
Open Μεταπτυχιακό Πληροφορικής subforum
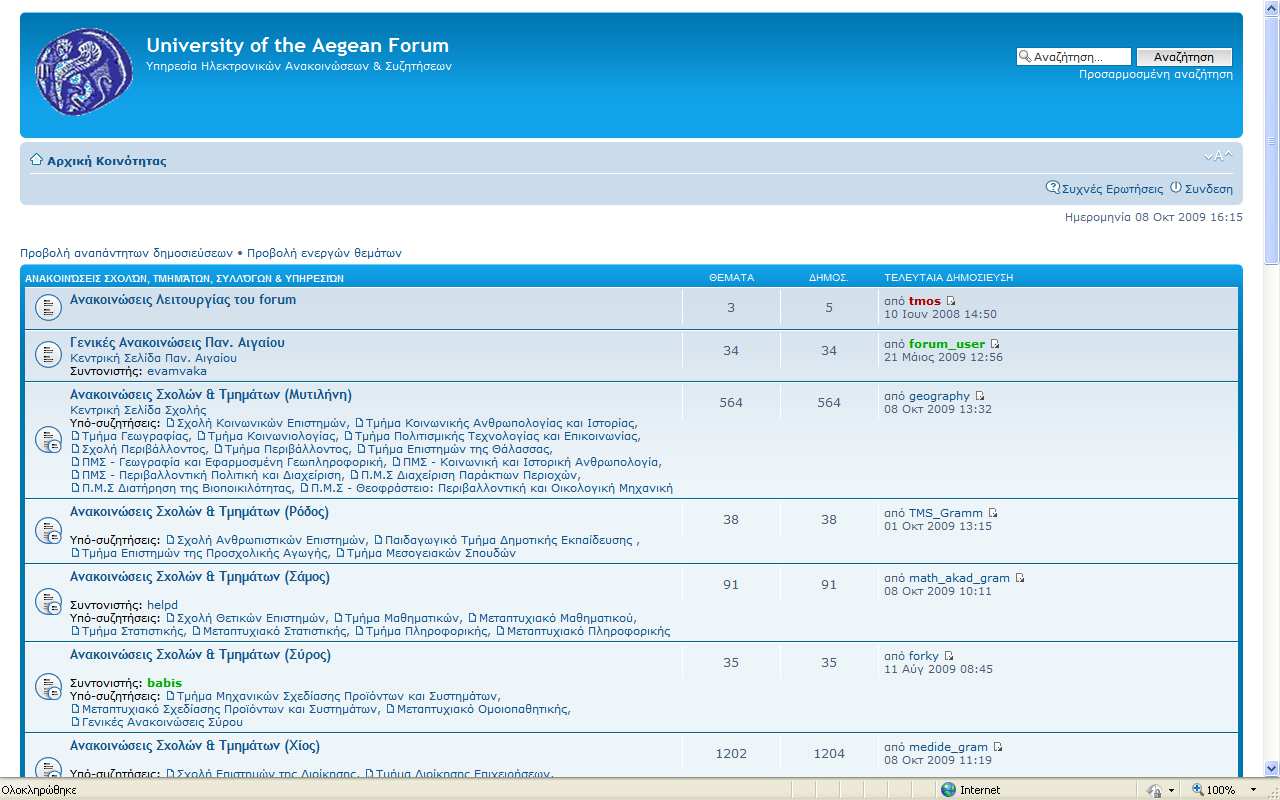point(589,631)
